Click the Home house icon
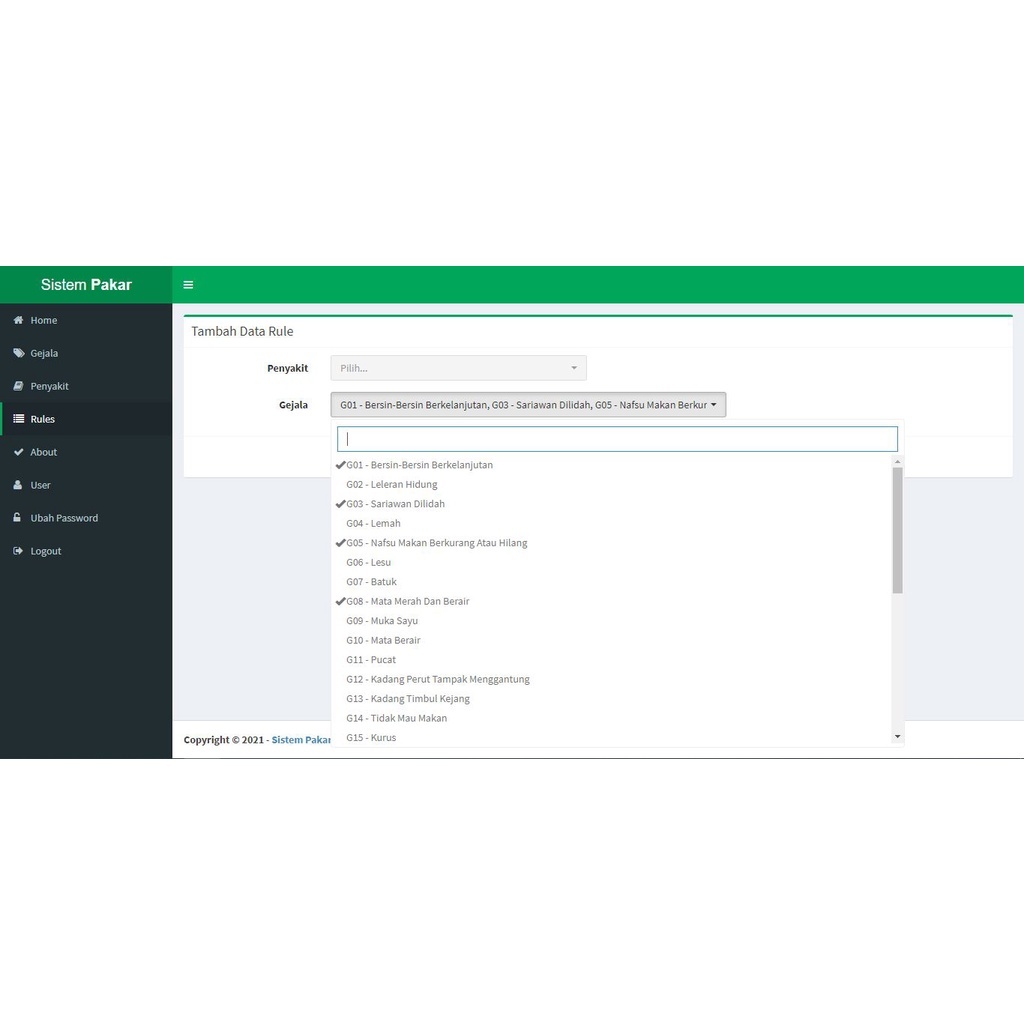The image size is (1024, 1024). [18, 320]
